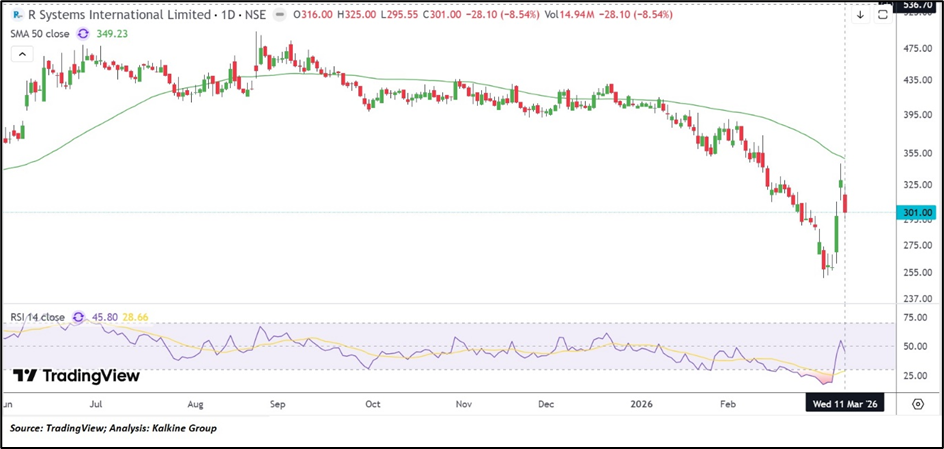The height and width of the screenshot is (449, 944).
Task: Click the gray market status icon after NSE
Action: coord(279,15)
